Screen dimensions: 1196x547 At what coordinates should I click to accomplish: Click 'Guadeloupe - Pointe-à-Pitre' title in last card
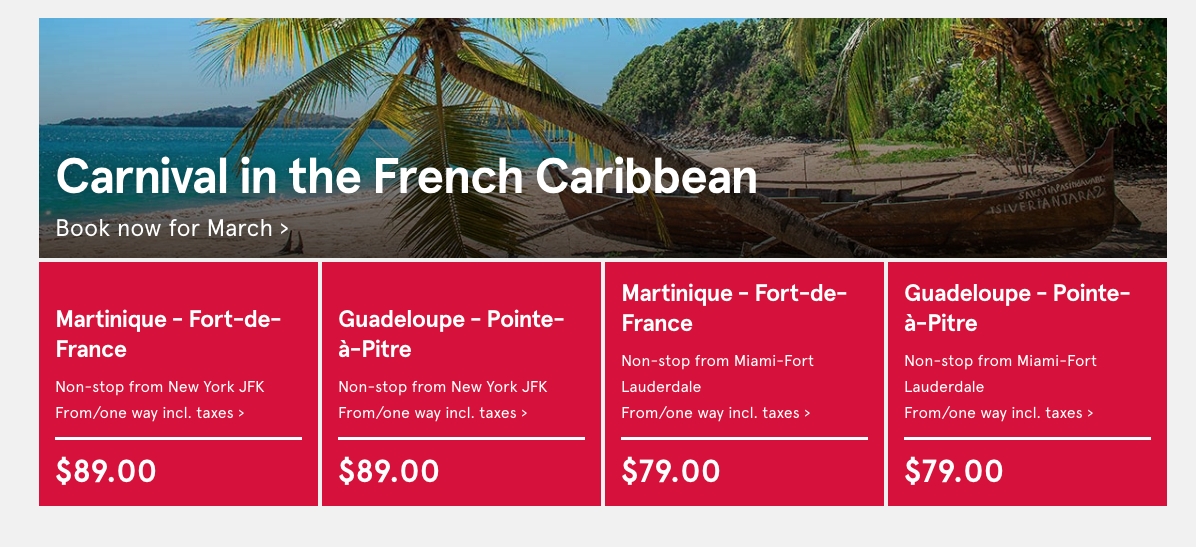click(1018, 307)
